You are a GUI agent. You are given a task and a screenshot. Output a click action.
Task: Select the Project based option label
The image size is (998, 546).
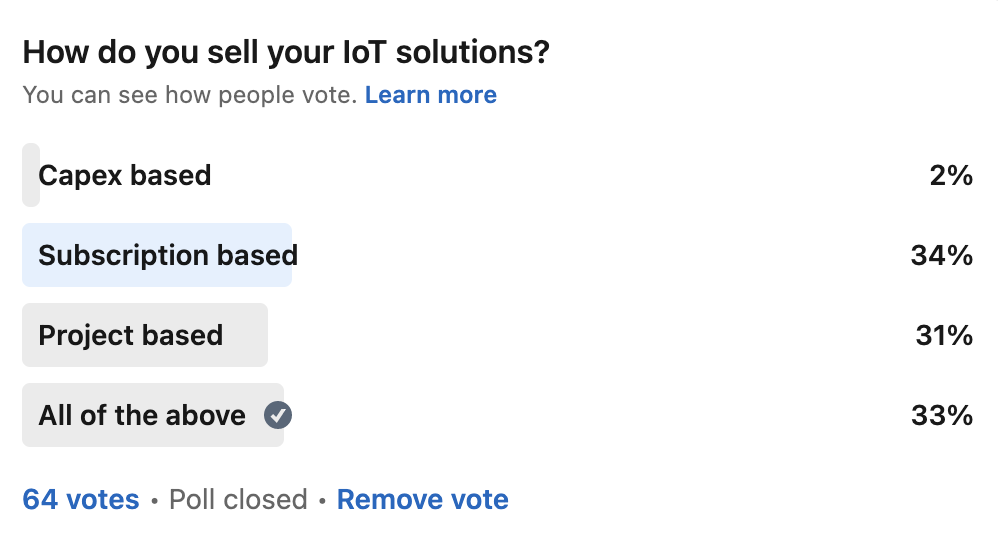[131, 335]
